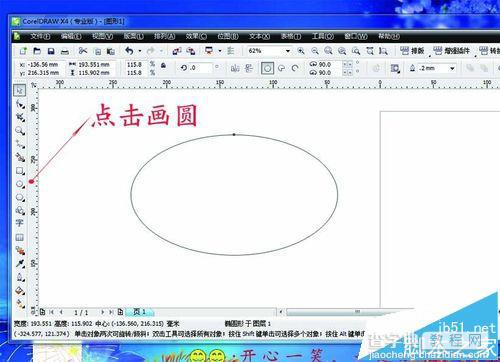Click the 增强插件 toolbar button
Screen dimensions: 500x362
(x=451, y=51)
